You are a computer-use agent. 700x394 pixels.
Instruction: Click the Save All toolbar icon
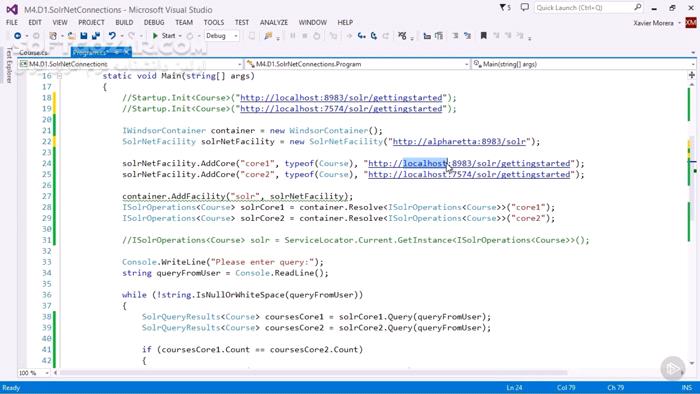(96, 36)
